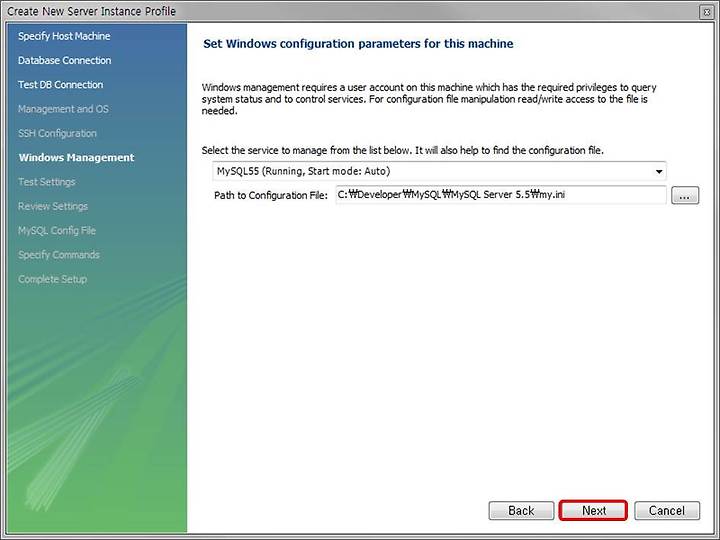This screenshot has width=720, height=540.
Task: Browse for configuration file with ellipsis button
Action: 685,195
